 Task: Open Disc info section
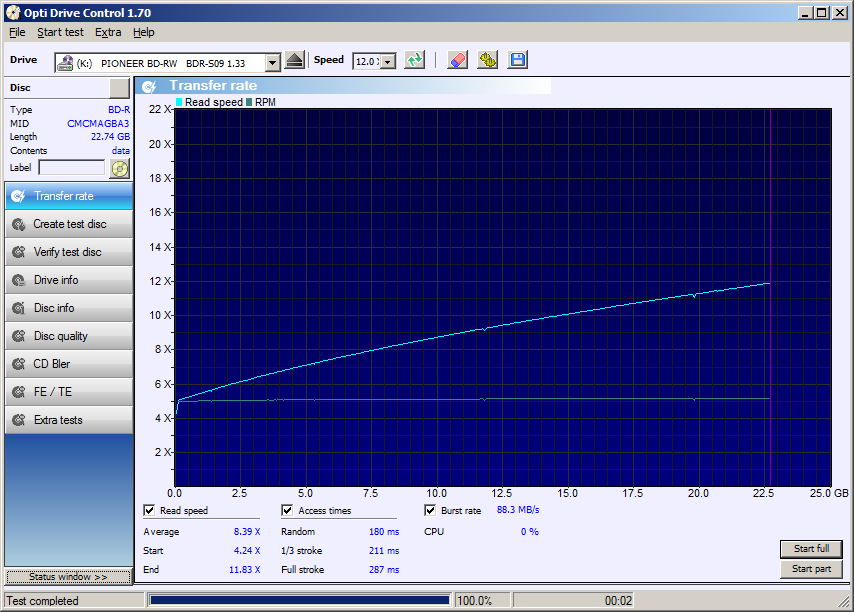[x=69, y=308]
